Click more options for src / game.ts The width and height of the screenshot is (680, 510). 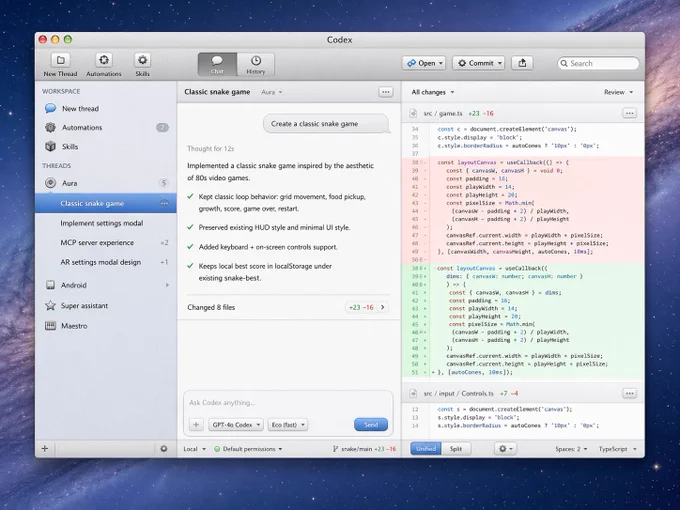[629, 113]
